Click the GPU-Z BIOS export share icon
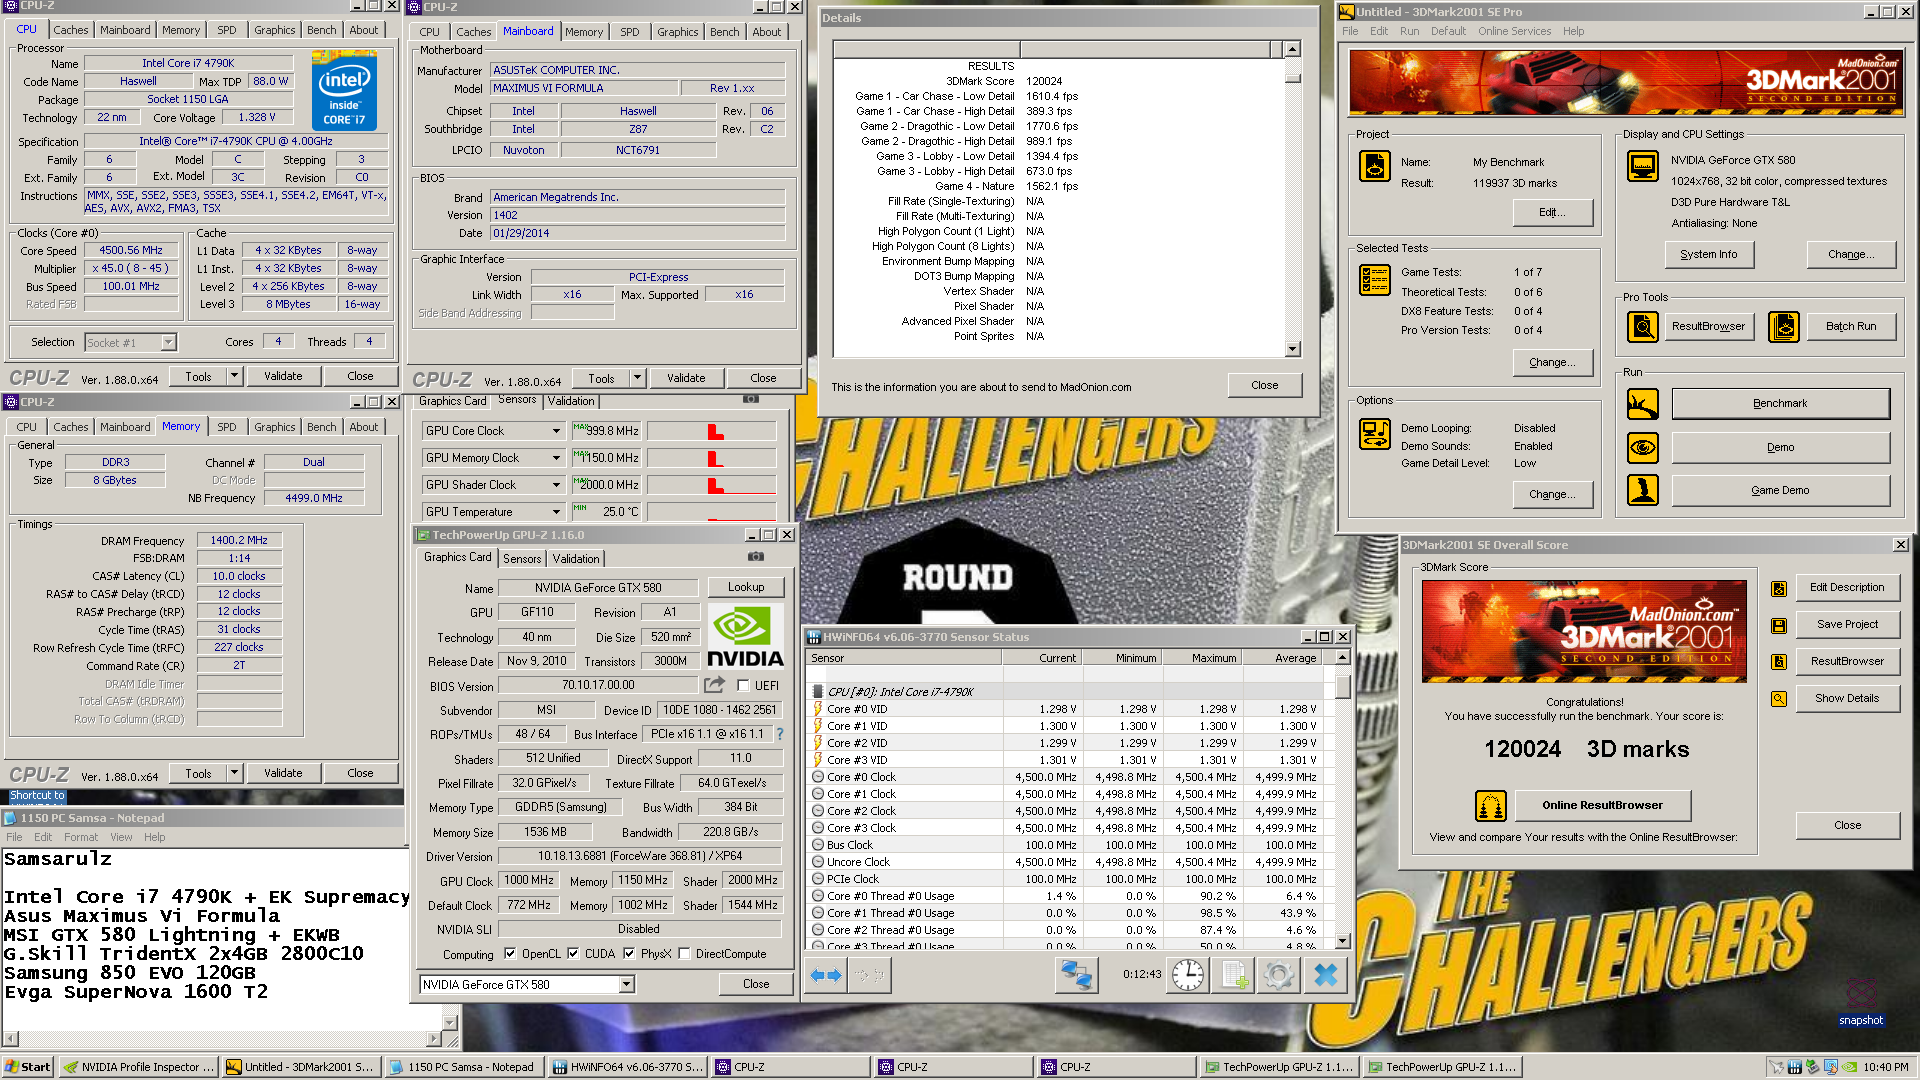This screenshot has width=1920, height=1080. coord(714,685)
